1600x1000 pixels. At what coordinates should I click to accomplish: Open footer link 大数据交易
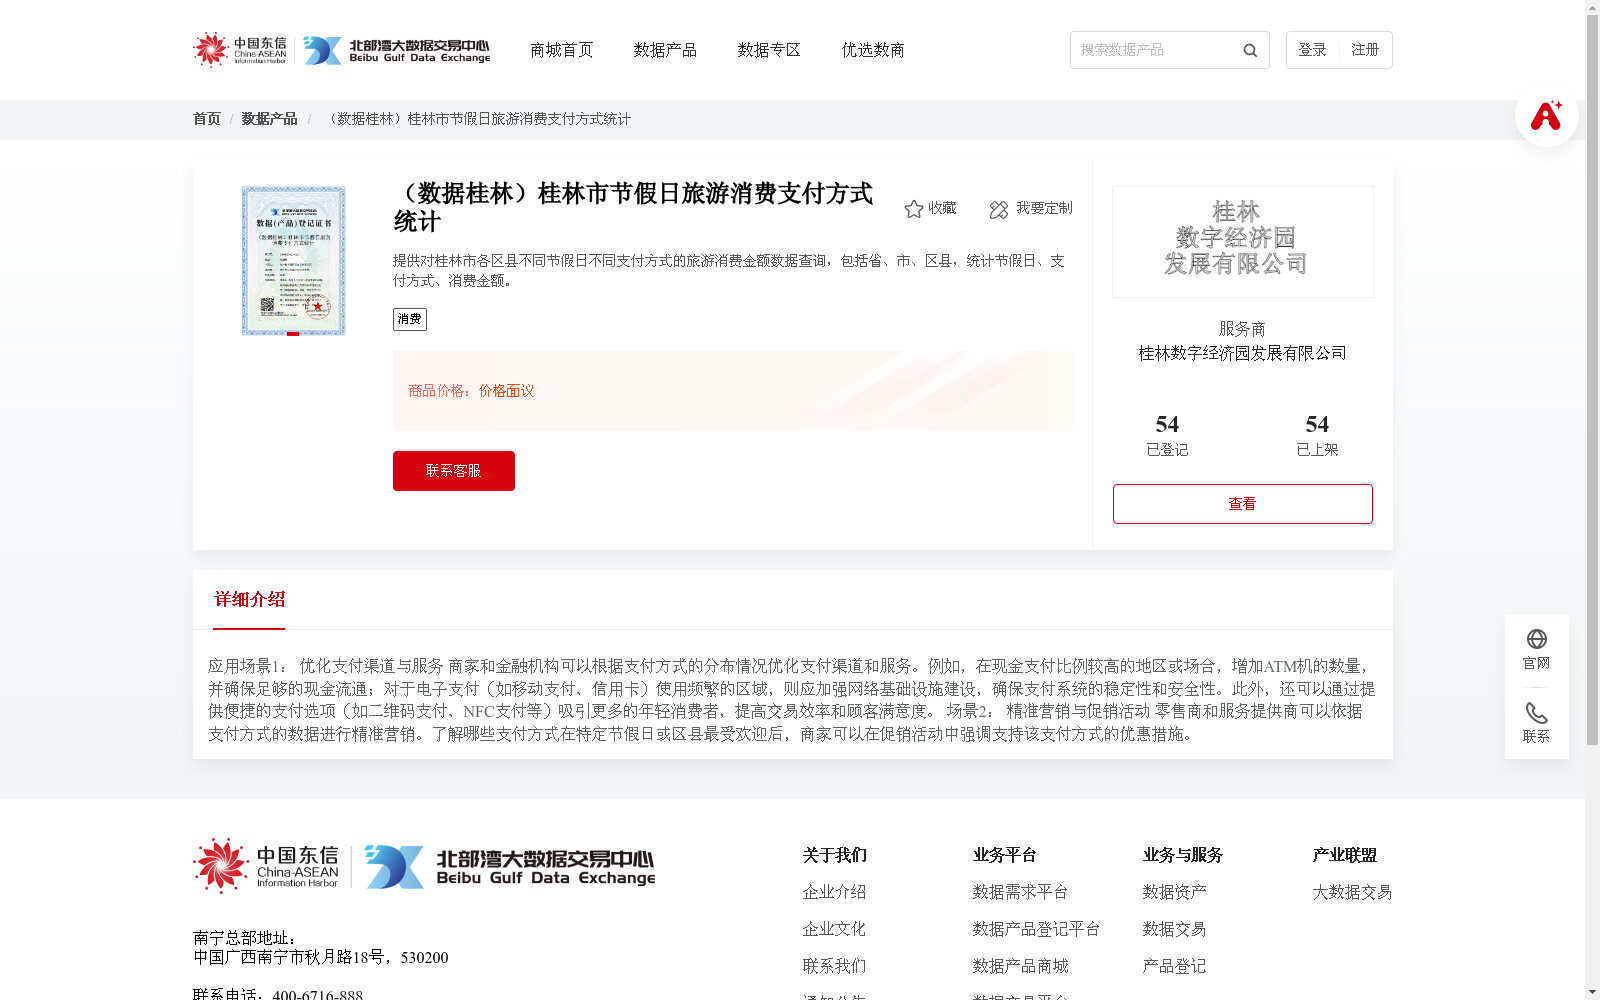[1352, 892]
